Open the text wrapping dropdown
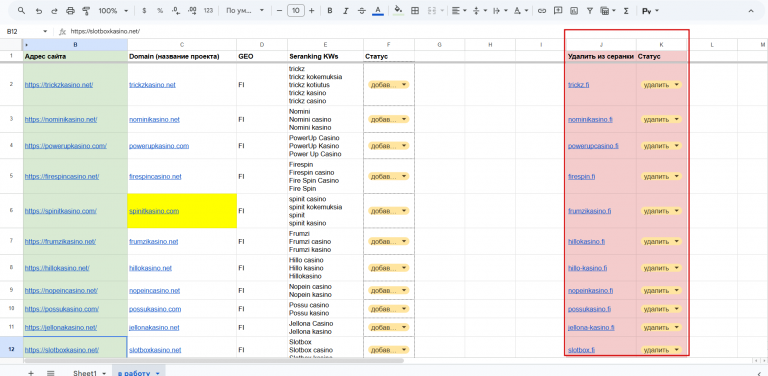The height and width of the screenshot is (376, 768). [500, 11]
